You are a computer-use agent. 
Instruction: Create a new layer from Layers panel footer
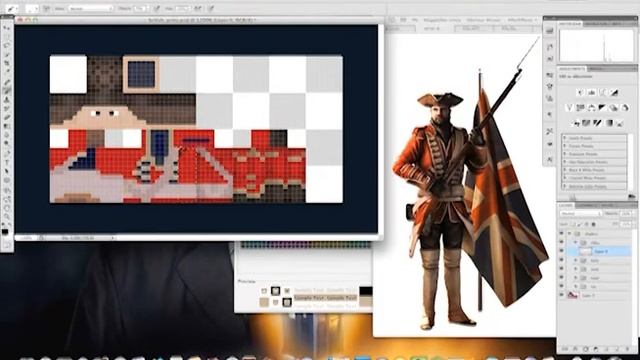616,349
